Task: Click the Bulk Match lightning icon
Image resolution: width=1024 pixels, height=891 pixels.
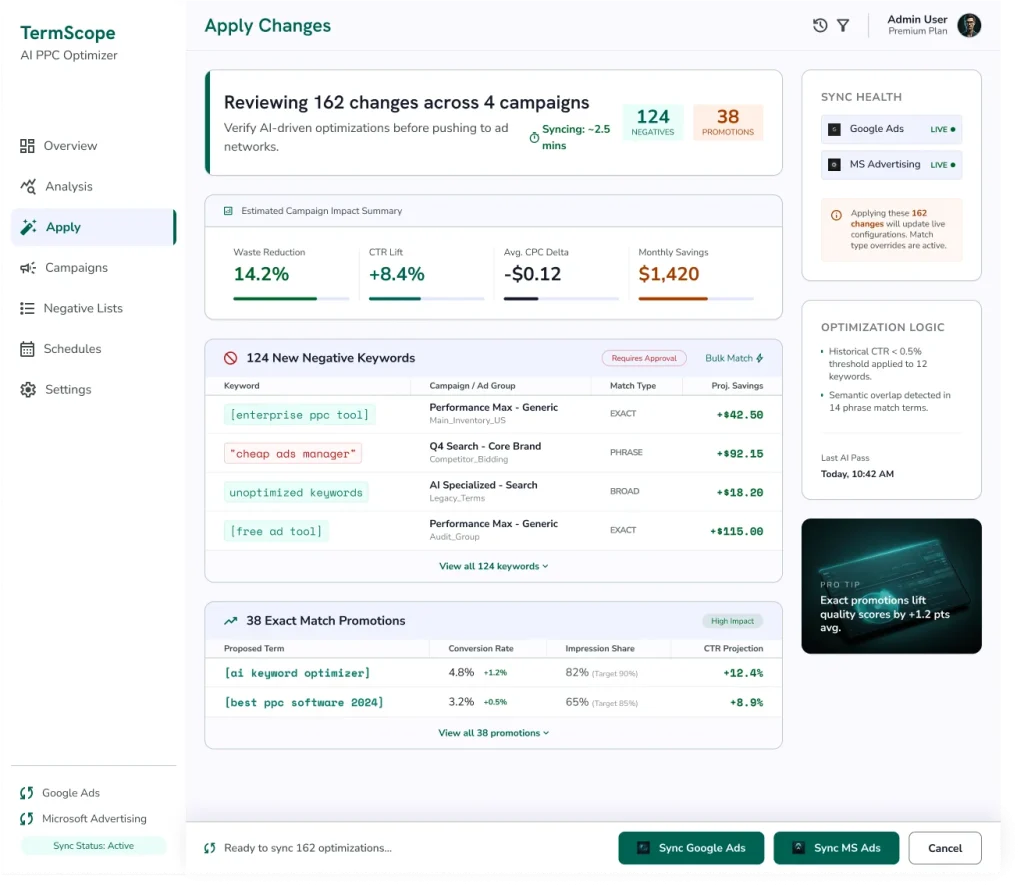Action: pos(759,358)
